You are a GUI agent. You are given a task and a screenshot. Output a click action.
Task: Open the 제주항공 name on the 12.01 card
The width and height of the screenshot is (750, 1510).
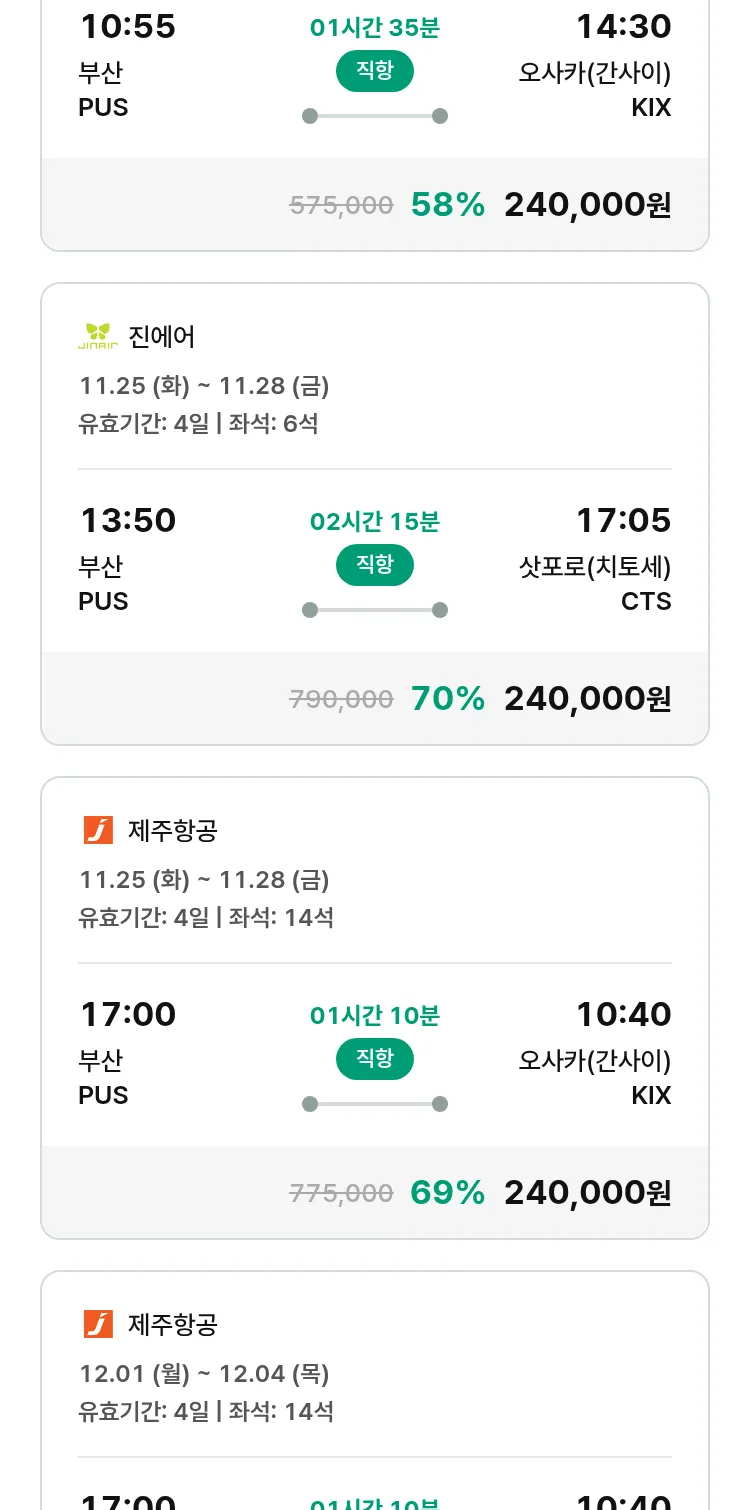point(173,1325)
